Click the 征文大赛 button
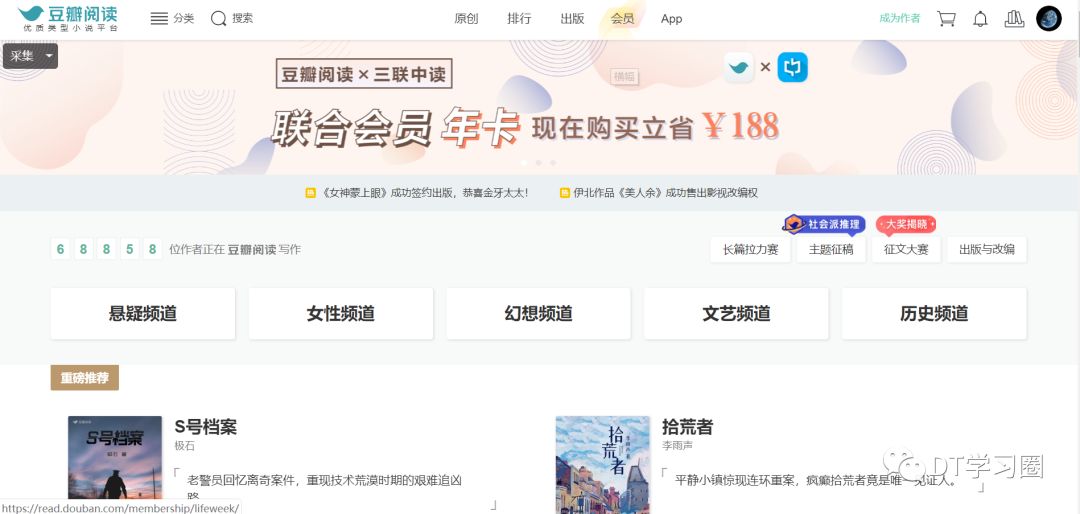This screenshot has height=514, width=1080. pos(906,249)
